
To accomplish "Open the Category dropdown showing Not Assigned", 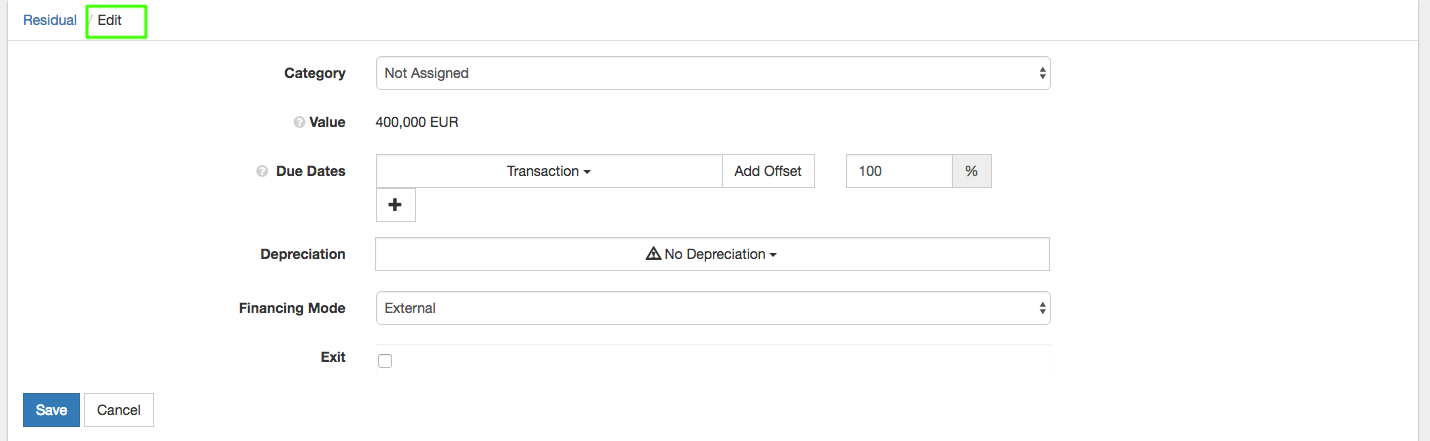I will (x=712, y=73).
